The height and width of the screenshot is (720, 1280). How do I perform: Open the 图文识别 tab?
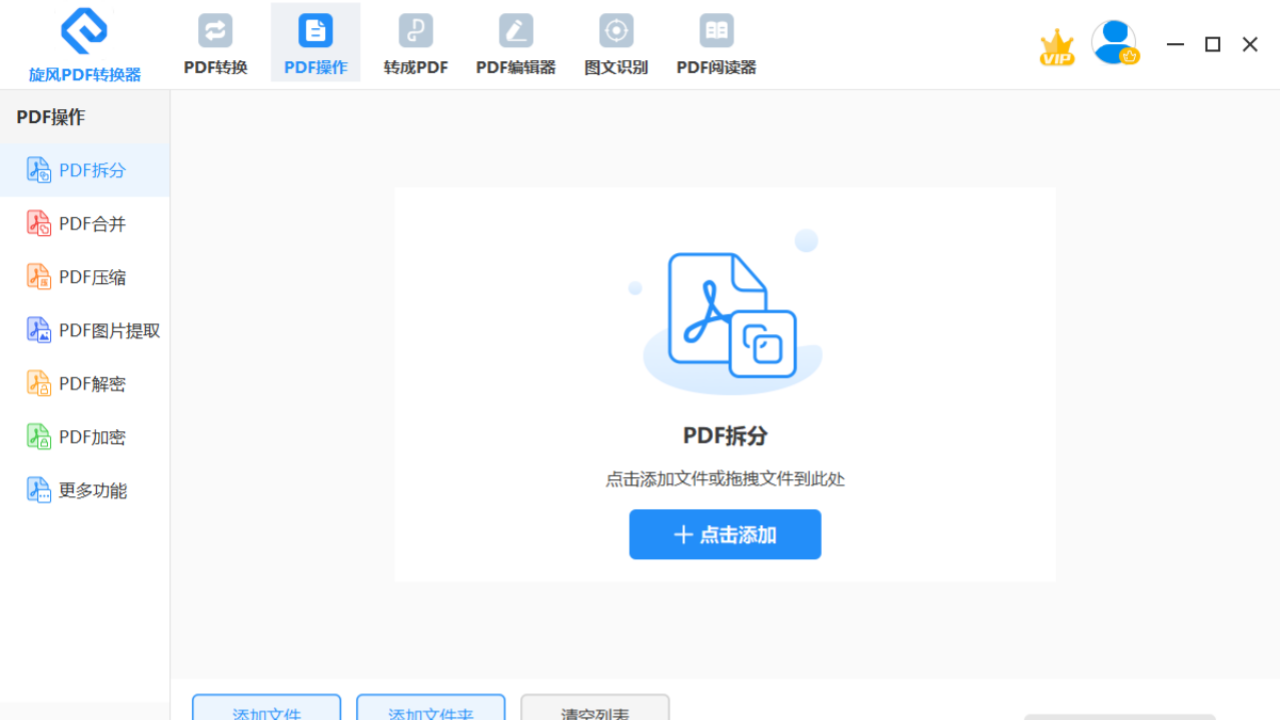point(615,42)
